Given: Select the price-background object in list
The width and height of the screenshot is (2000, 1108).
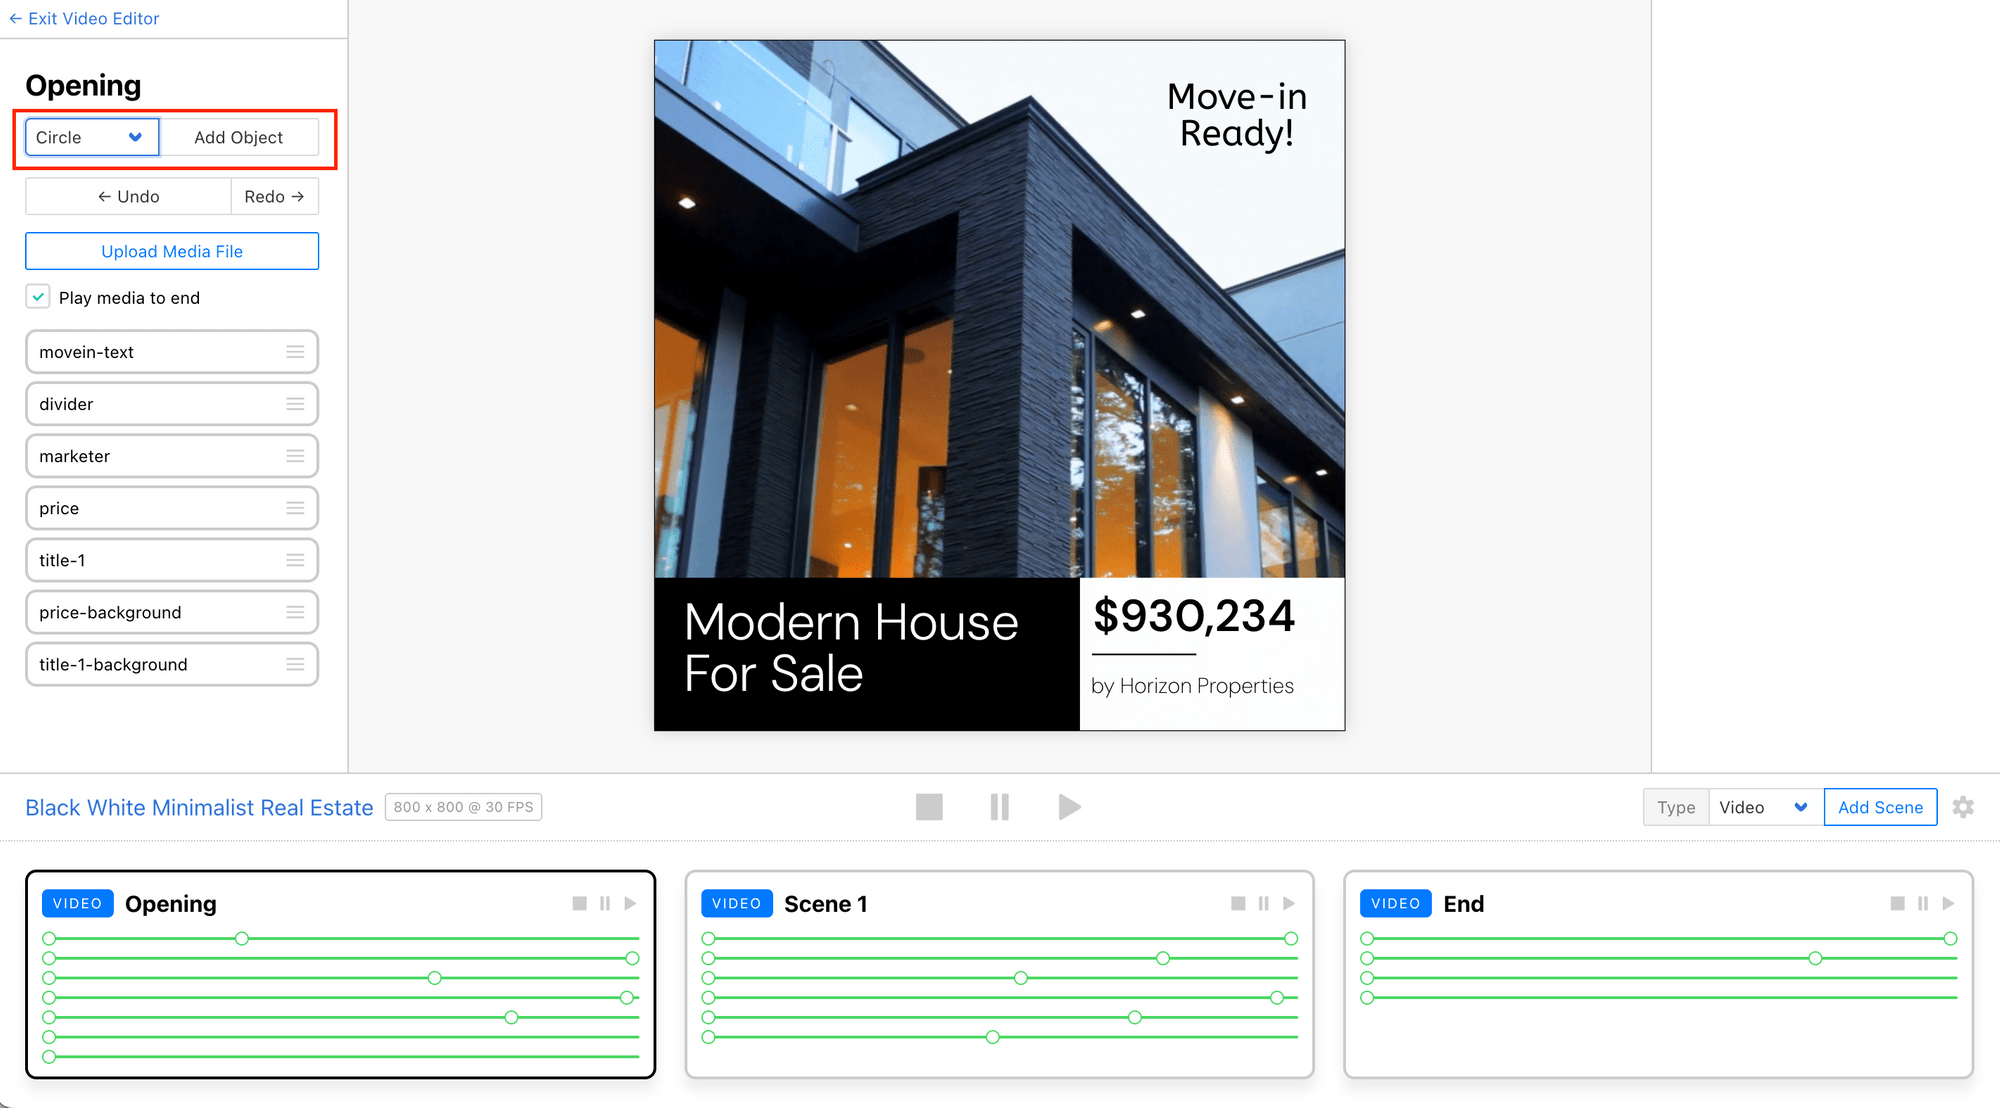Looking at the screenshot, I should tap(172, 612).
